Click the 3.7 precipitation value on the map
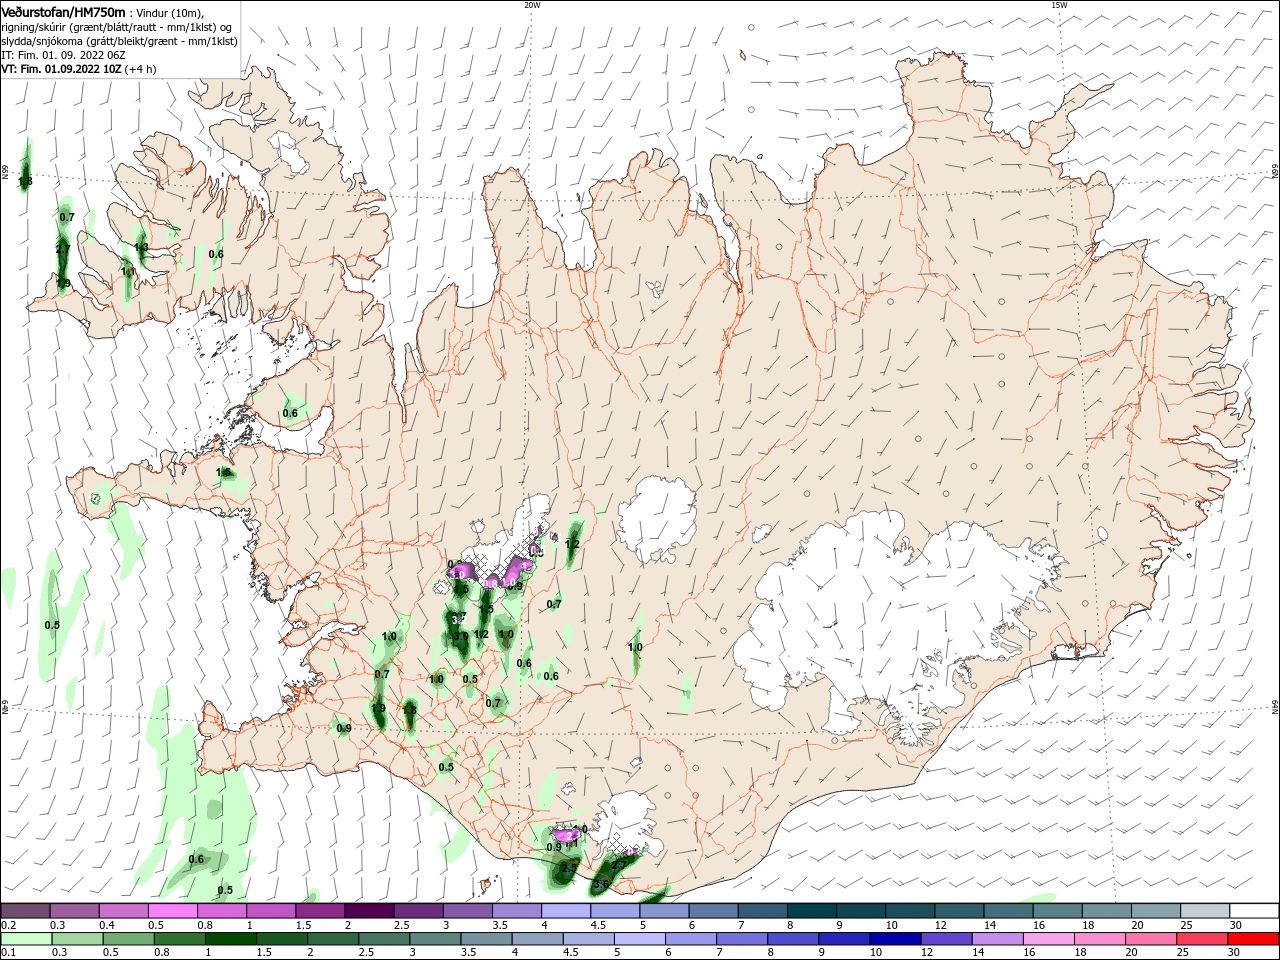Image resolution: width=1280 pixels, height=960 pixels. point(458,618)
